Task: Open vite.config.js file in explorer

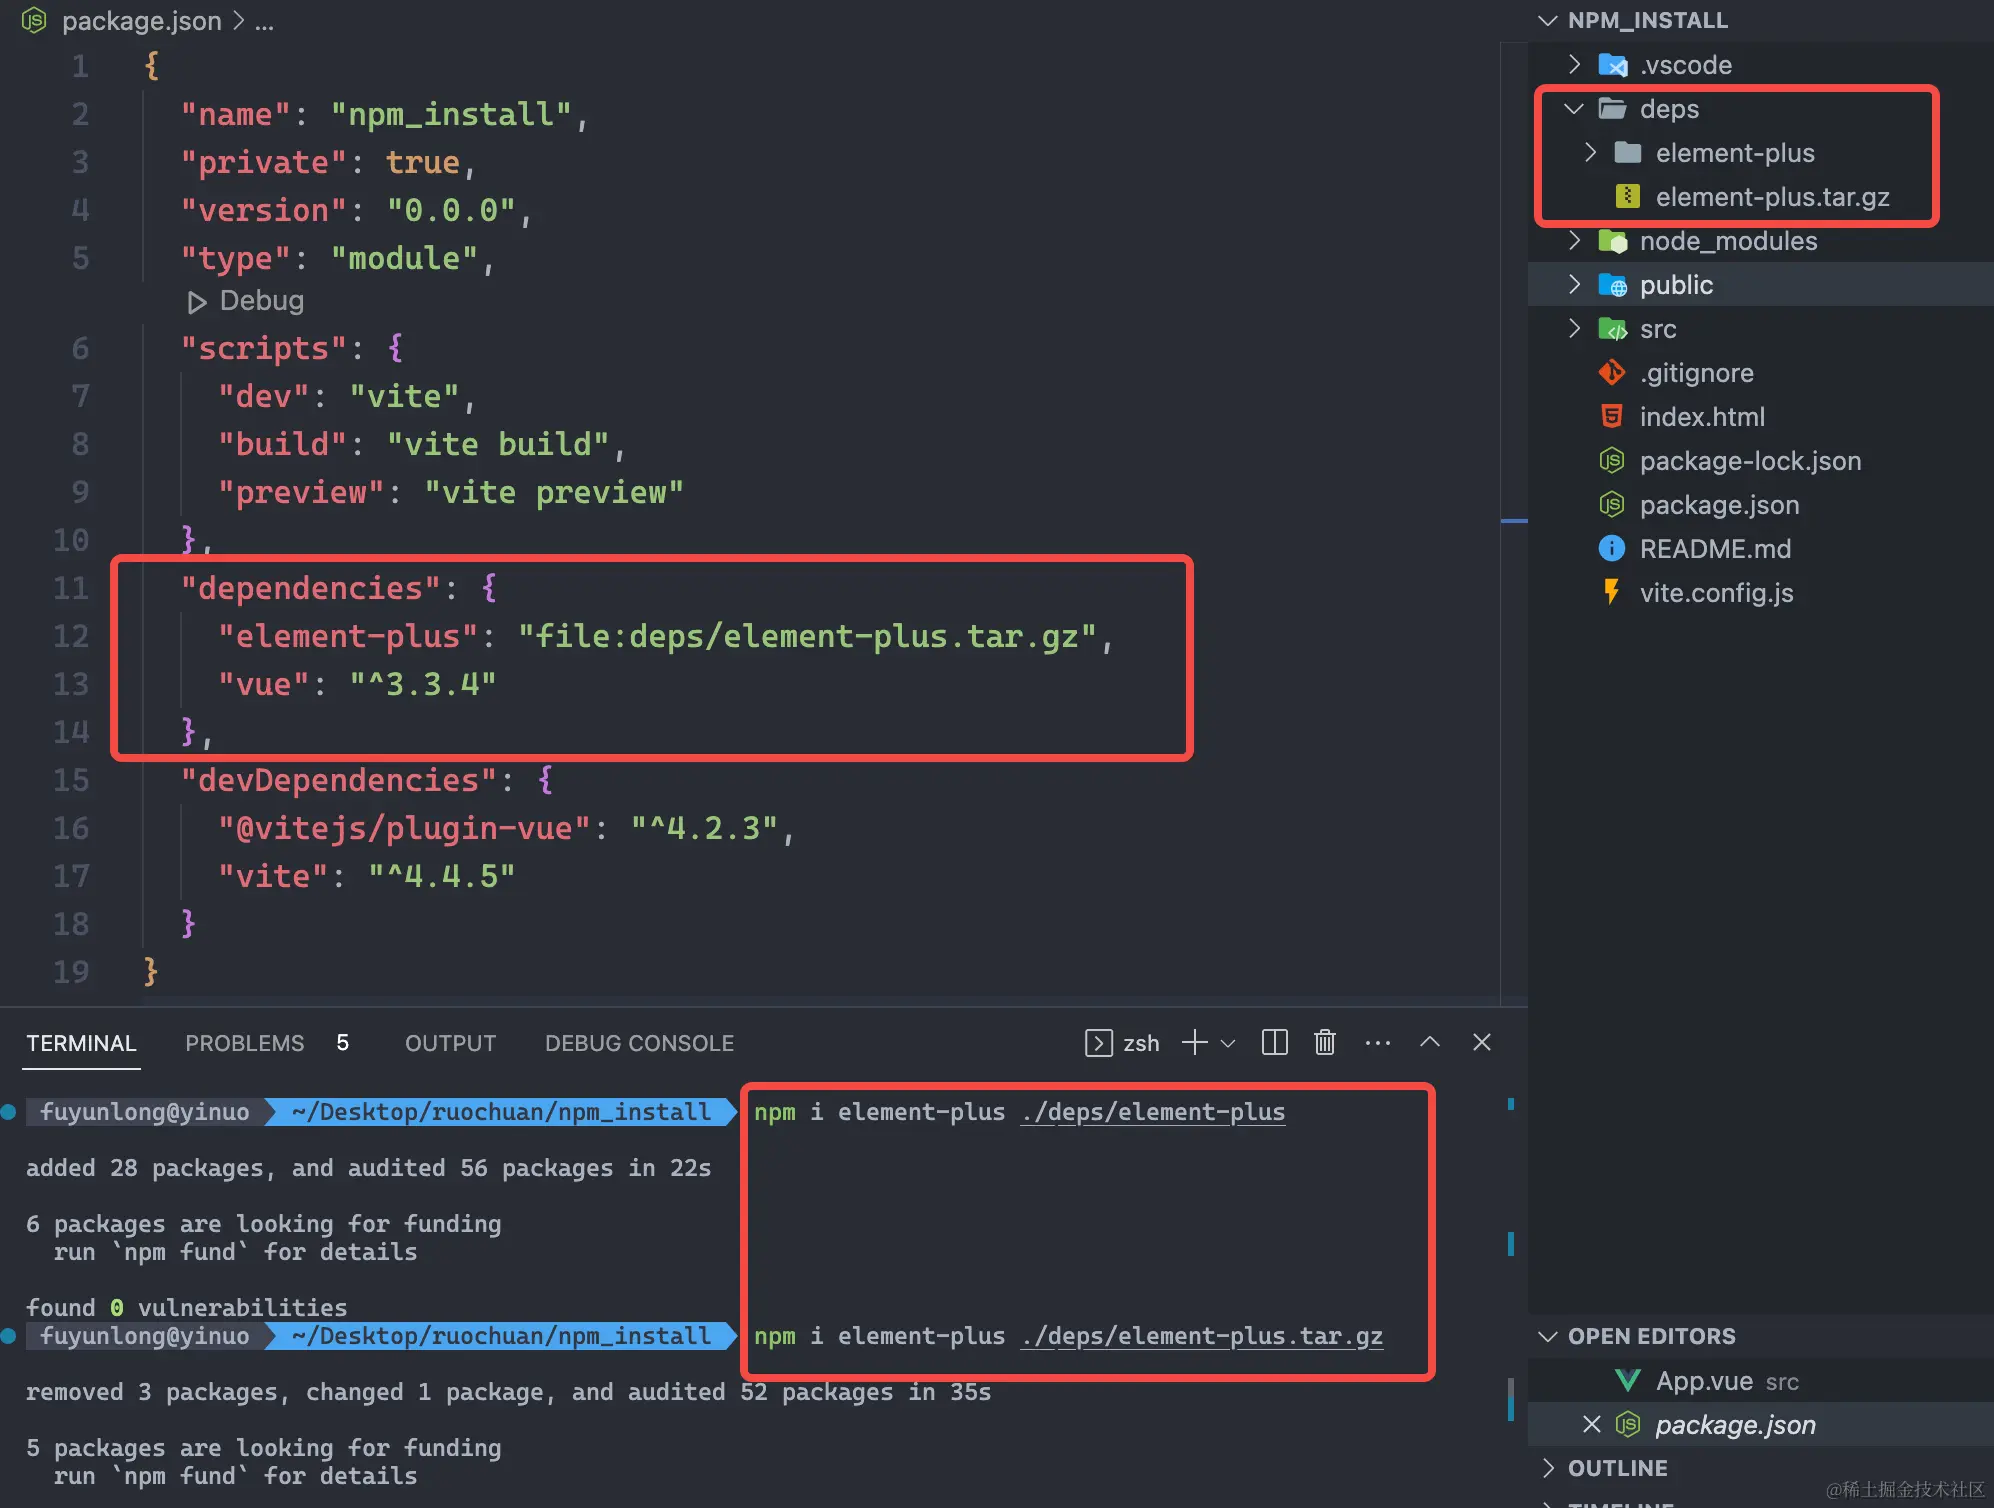Action: pyautogui.click(x=1715, y=593)
